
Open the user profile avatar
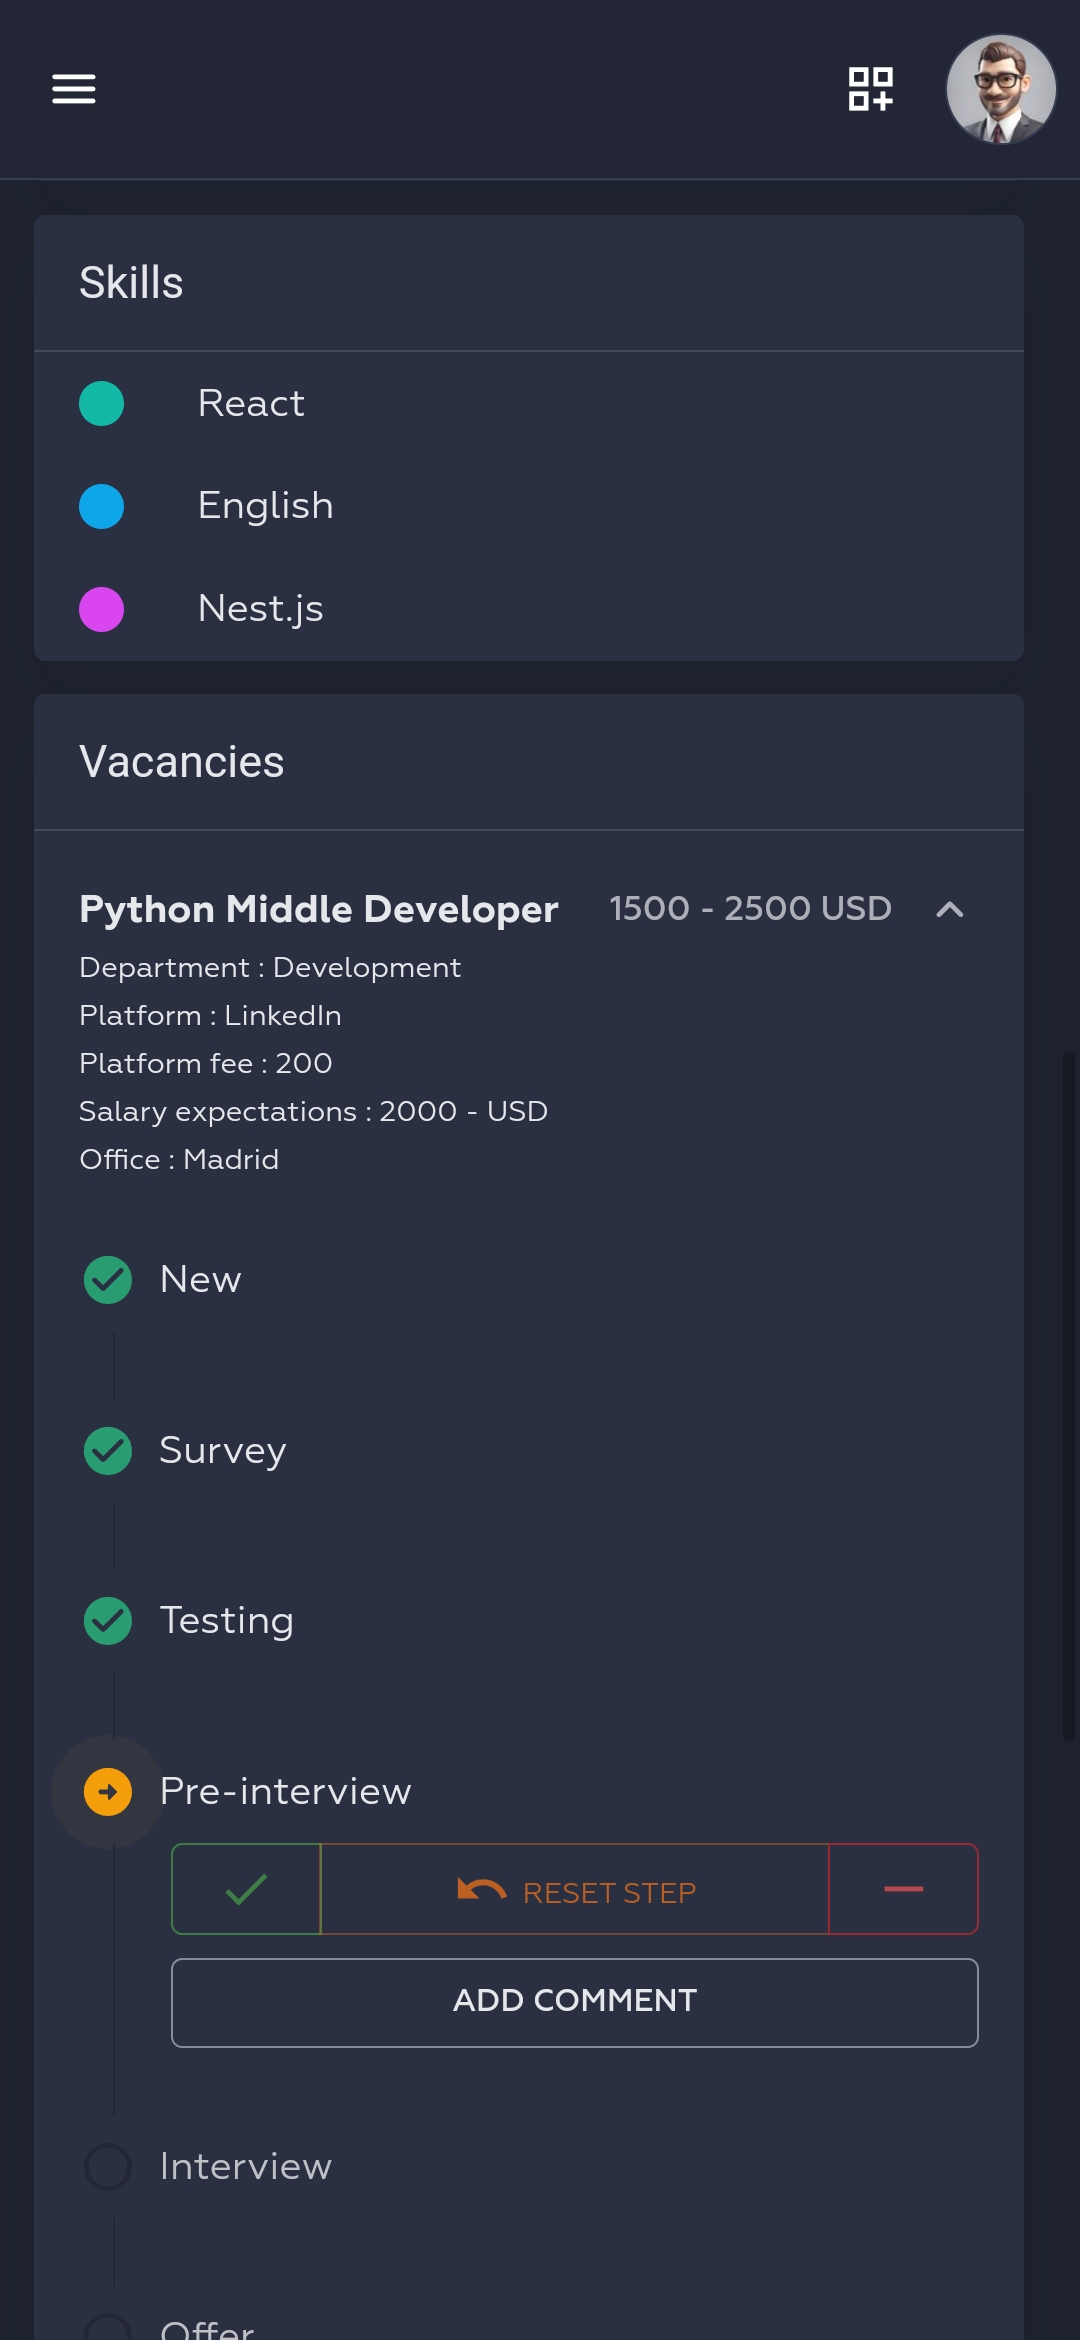1001,89
